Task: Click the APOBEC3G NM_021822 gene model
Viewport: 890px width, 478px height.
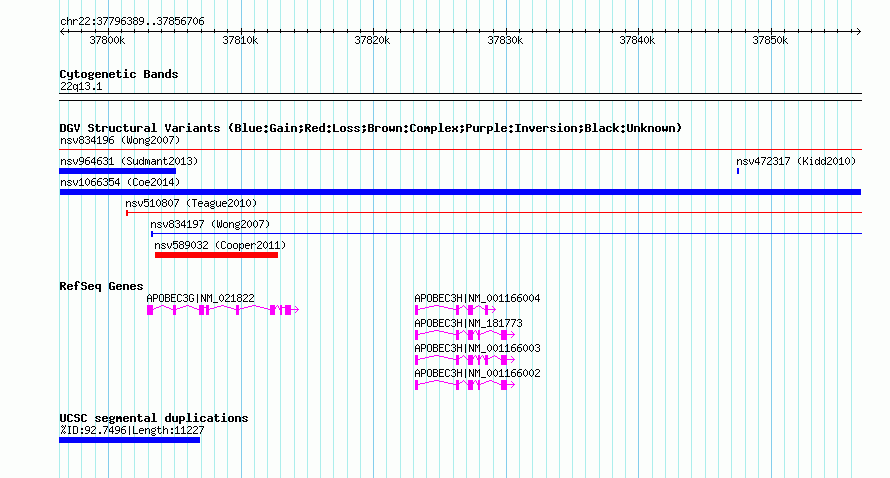Action: click(223, 309)
